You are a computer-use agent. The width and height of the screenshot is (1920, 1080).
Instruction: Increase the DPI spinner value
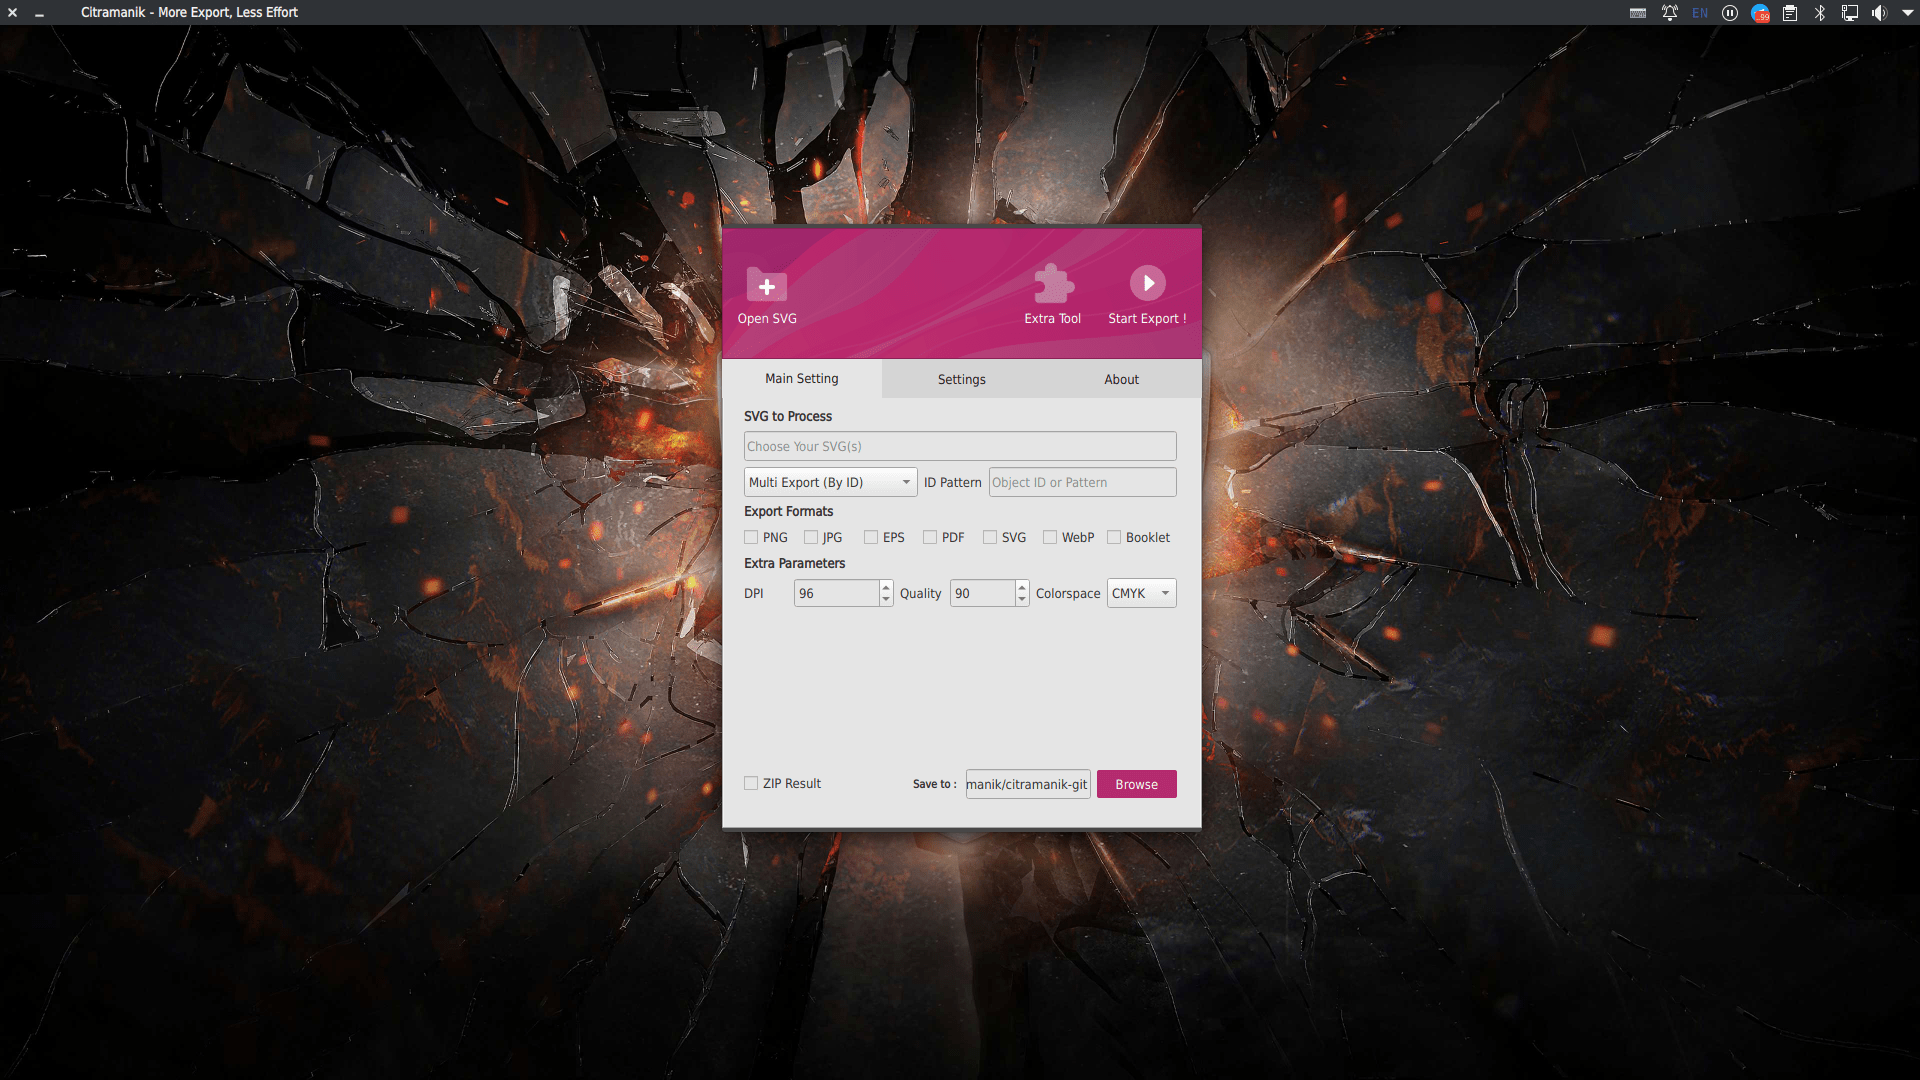tap(886, 587)
